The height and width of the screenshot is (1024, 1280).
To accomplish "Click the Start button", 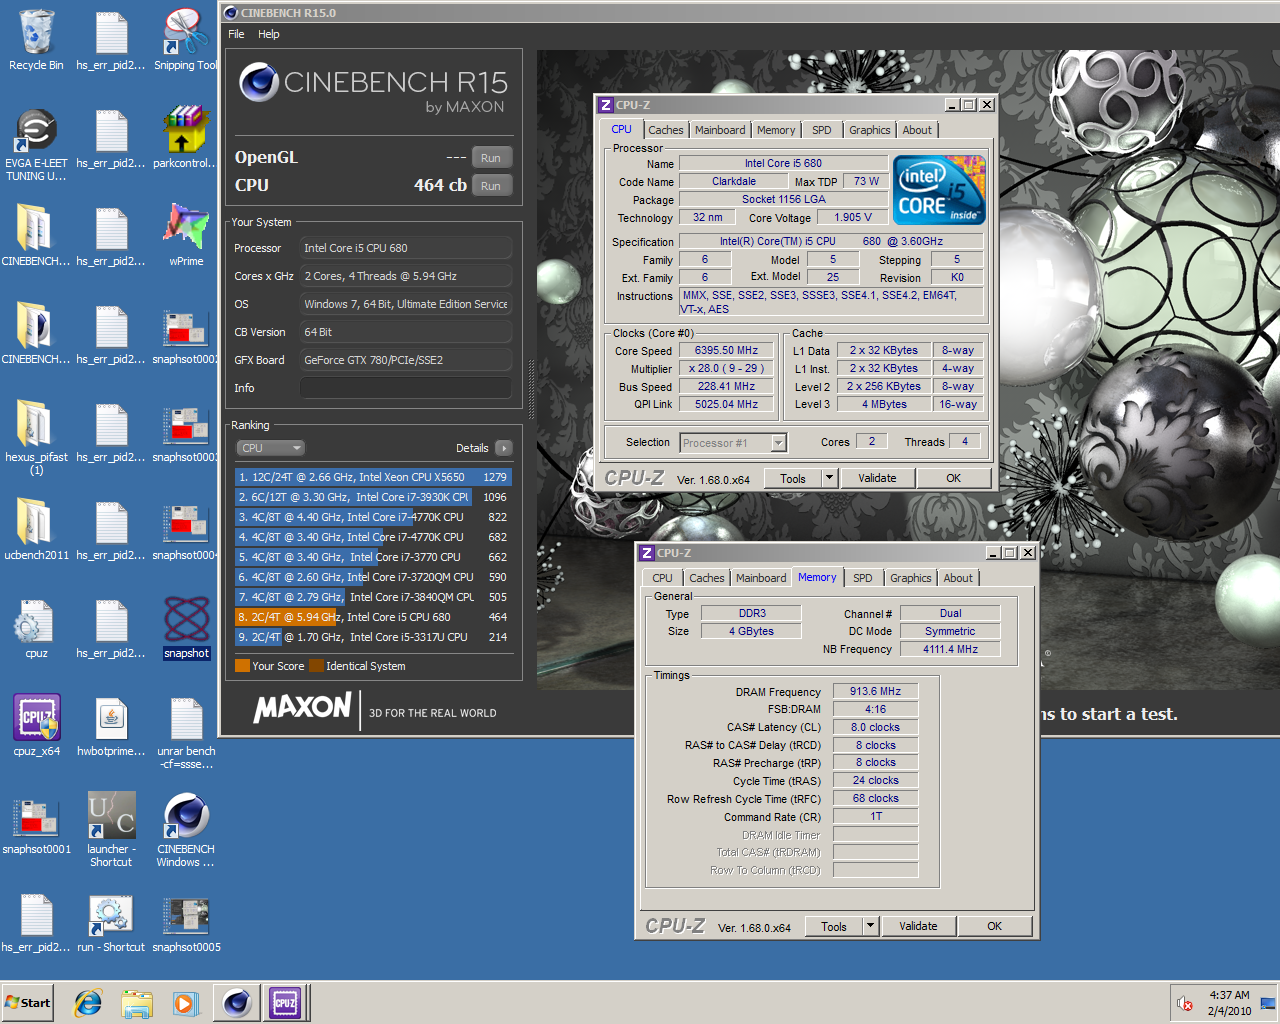I will [28, 1003].
